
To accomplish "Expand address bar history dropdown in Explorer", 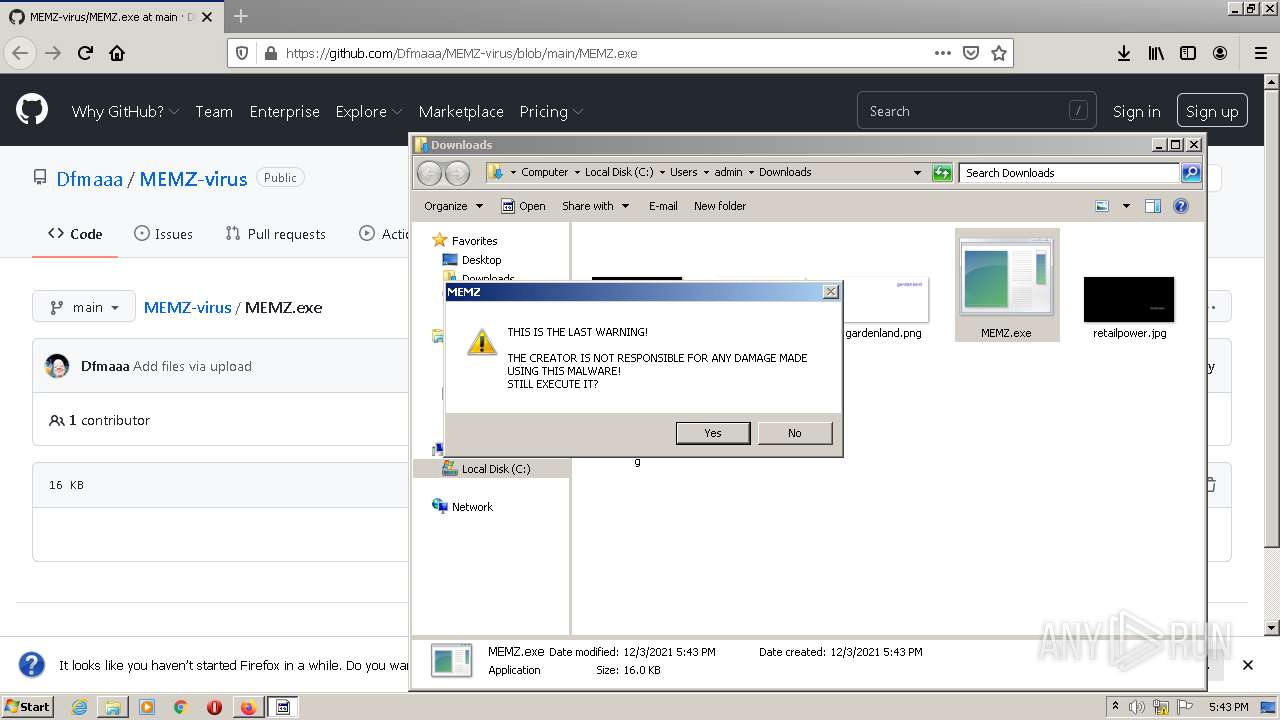I will click(x=917, y=173).
